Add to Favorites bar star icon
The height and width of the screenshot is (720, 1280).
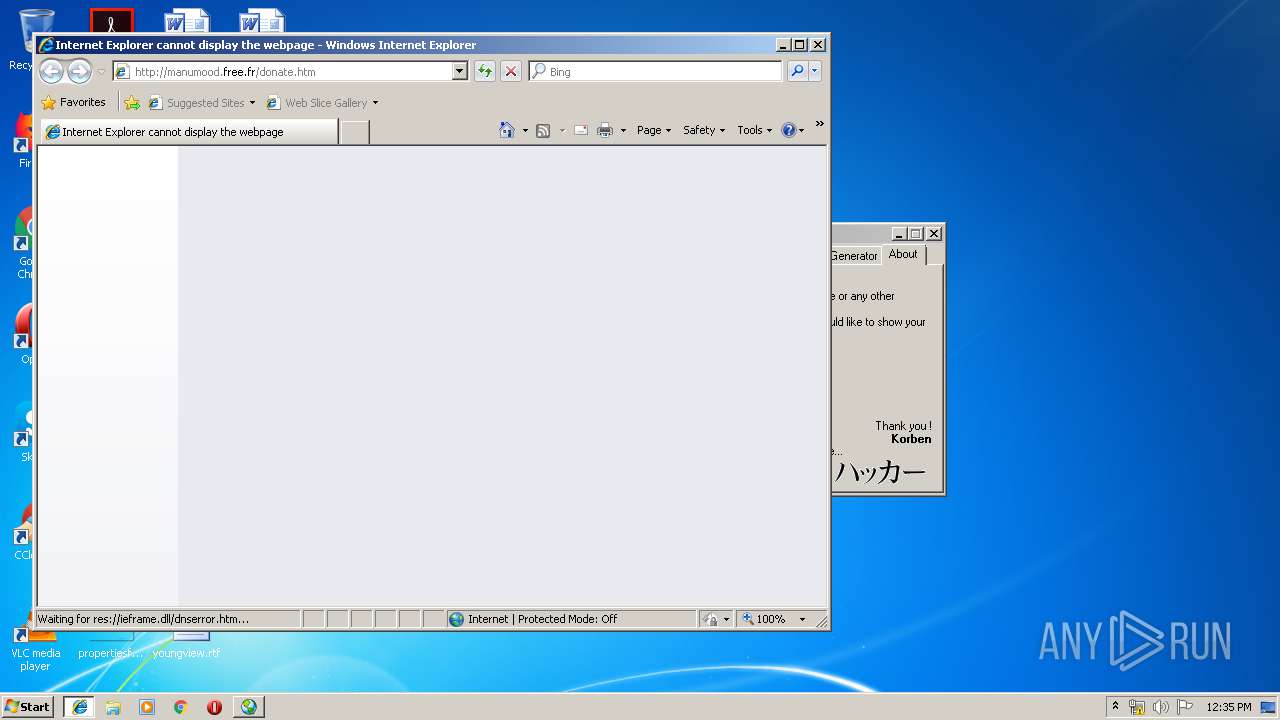click(132, 103)
